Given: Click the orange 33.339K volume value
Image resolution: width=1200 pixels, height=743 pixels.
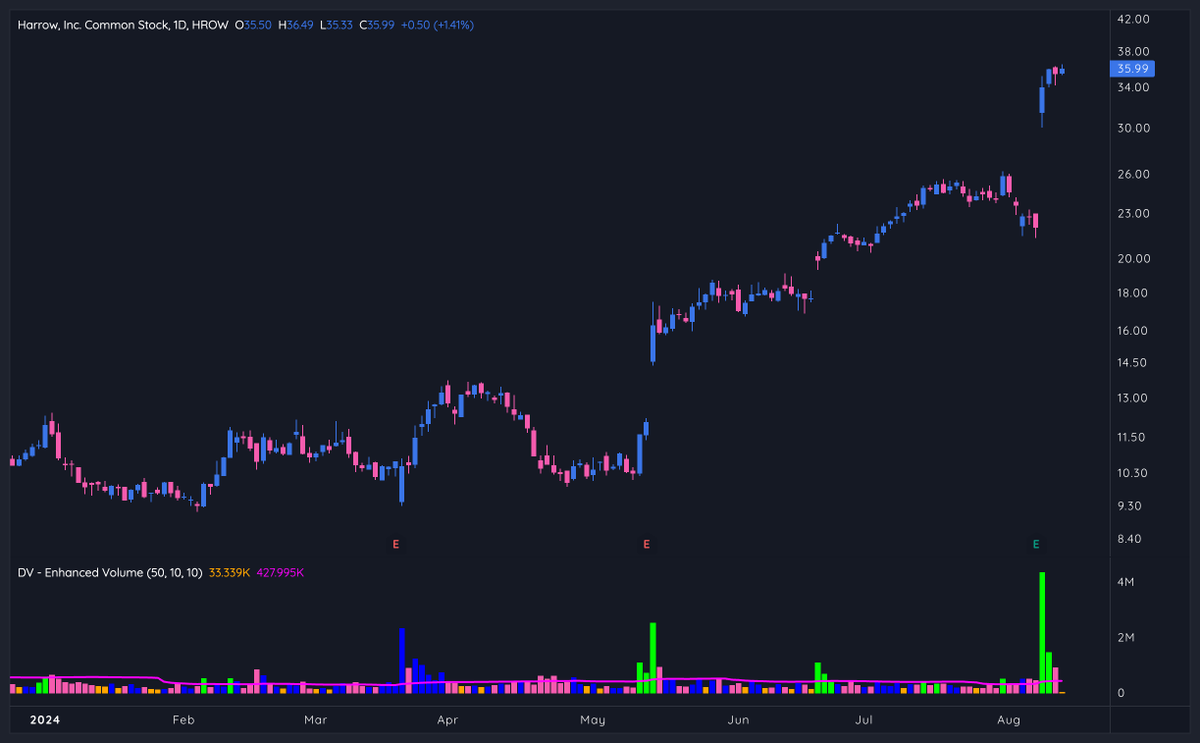Looking at the screenshot, I should (x=230, y=572).
